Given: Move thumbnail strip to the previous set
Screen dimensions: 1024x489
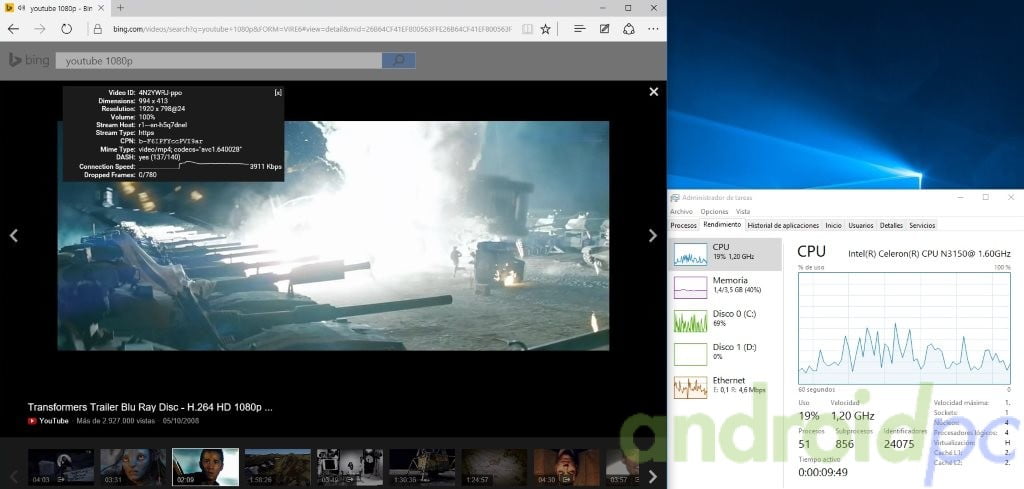Looking at the screenshot, I should coord(13,476).
